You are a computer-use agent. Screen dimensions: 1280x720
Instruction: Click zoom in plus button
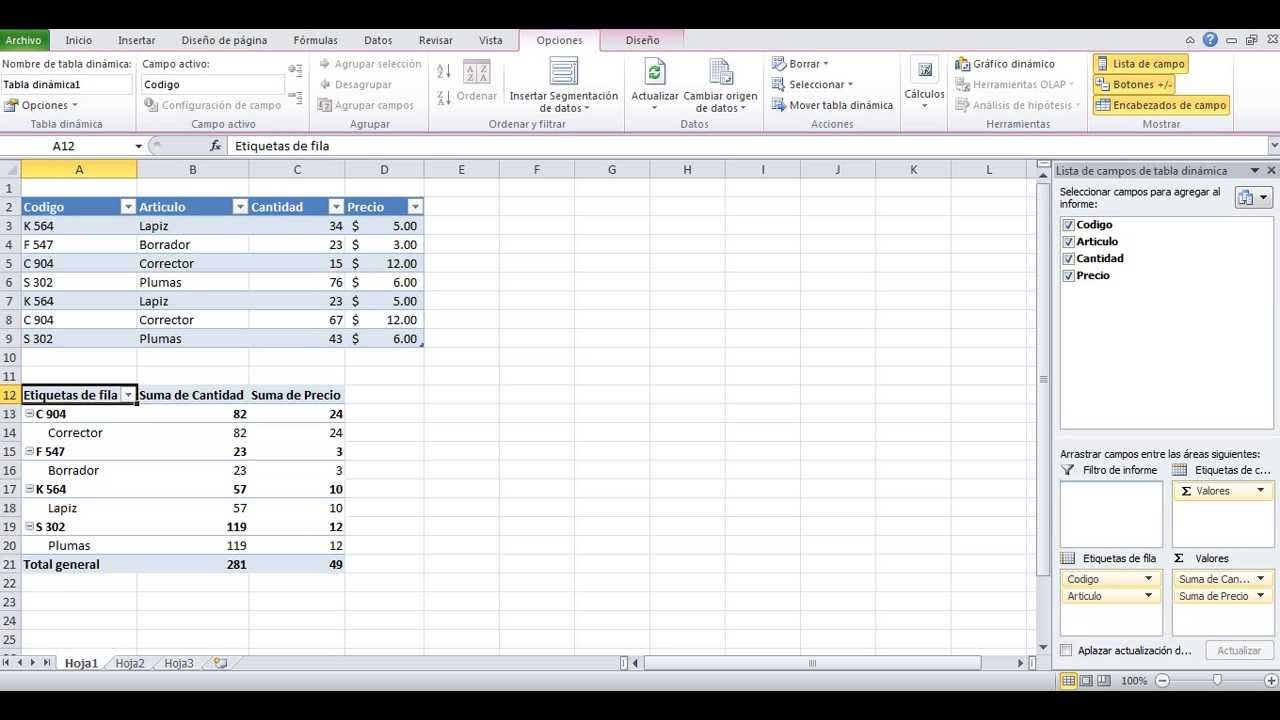tap(1270, 680)
